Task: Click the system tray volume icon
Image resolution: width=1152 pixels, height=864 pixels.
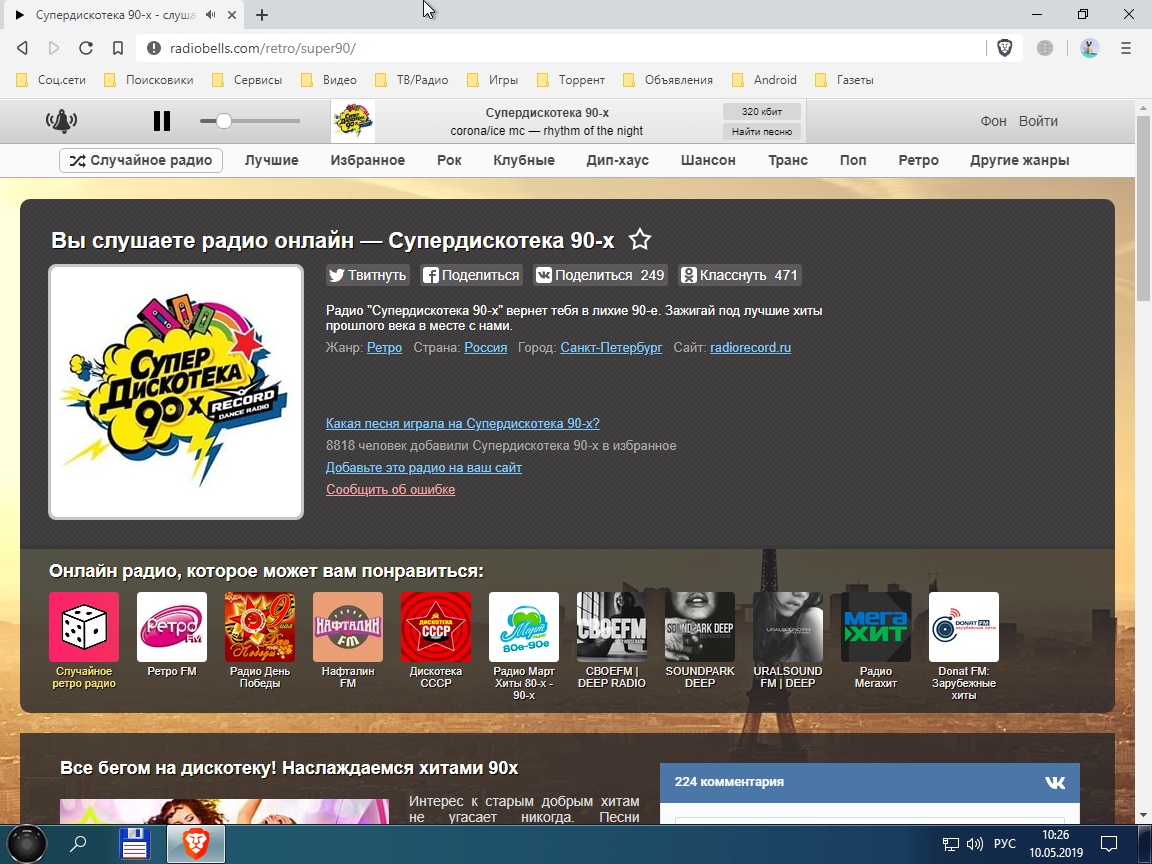Action: (975, 843)
